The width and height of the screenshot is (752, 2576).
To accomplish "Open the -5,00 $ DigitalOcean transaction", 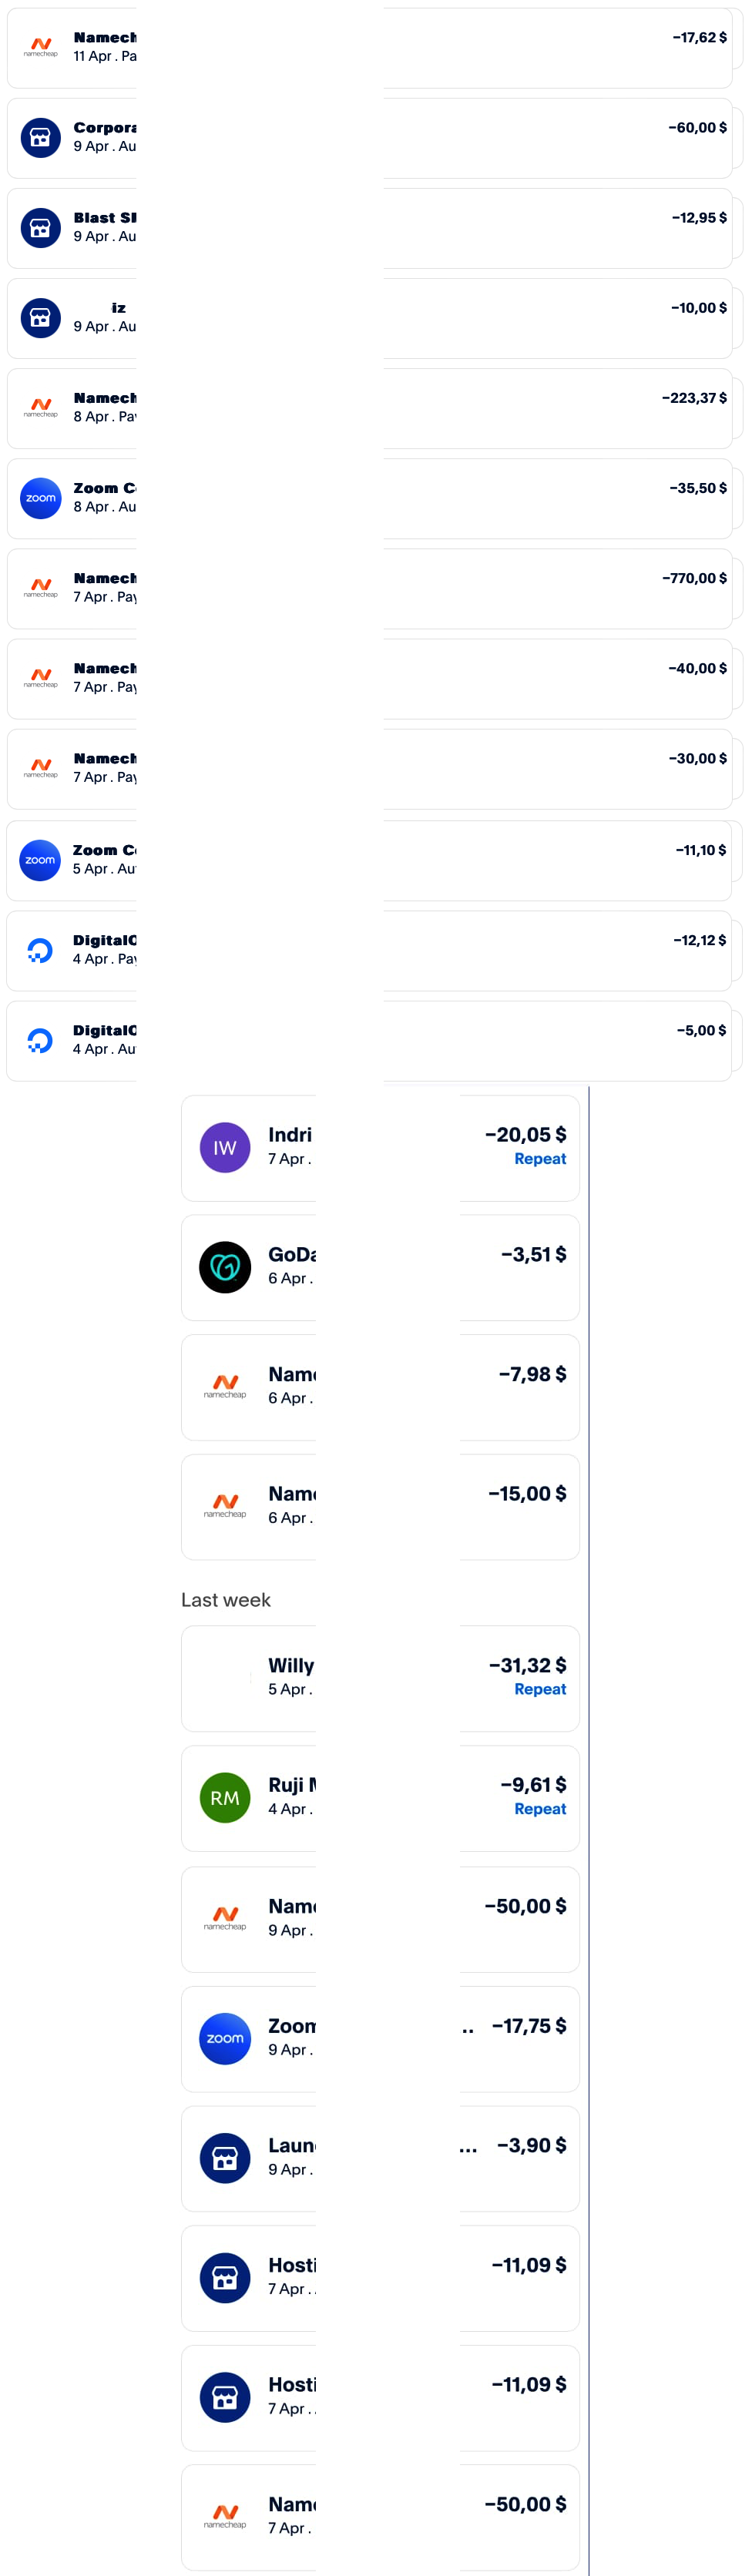I will [x=369, y=1040].
